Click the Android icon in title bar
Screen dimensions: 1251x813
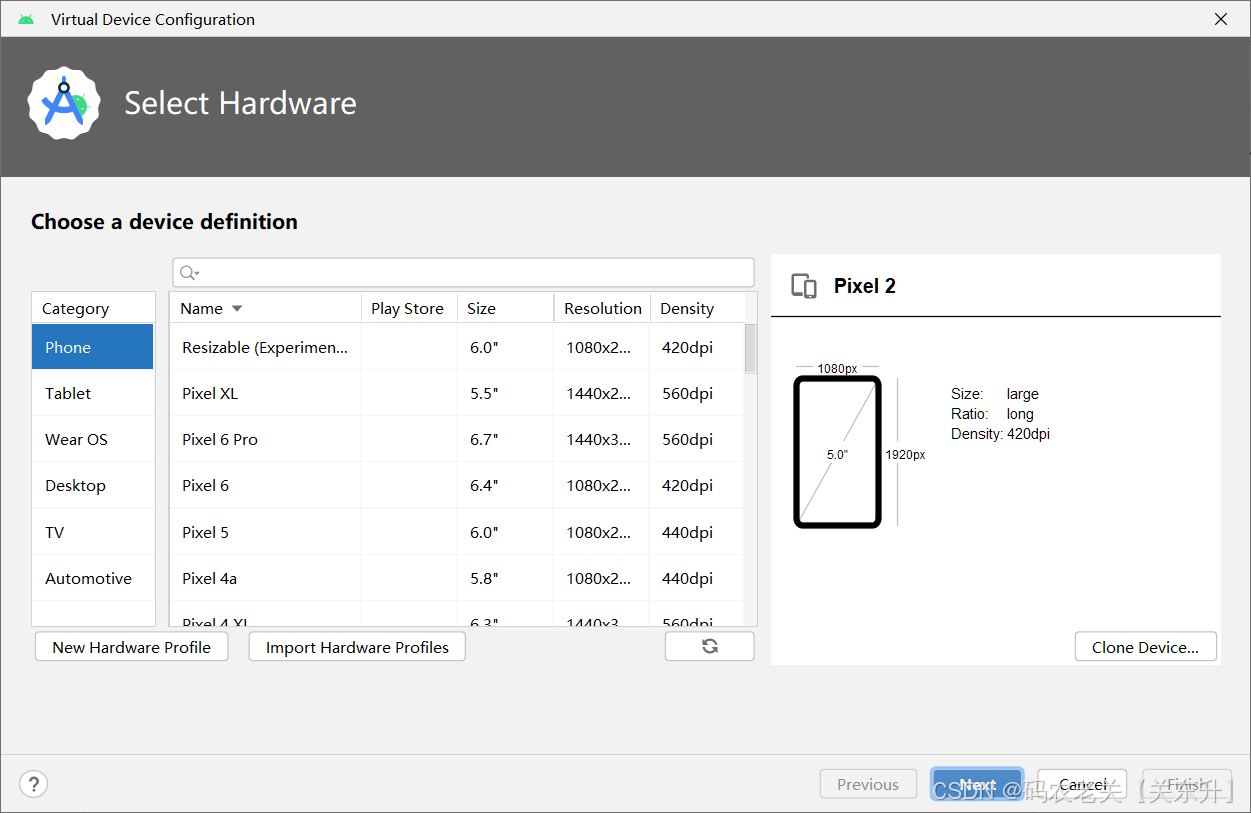click(26, 19)
